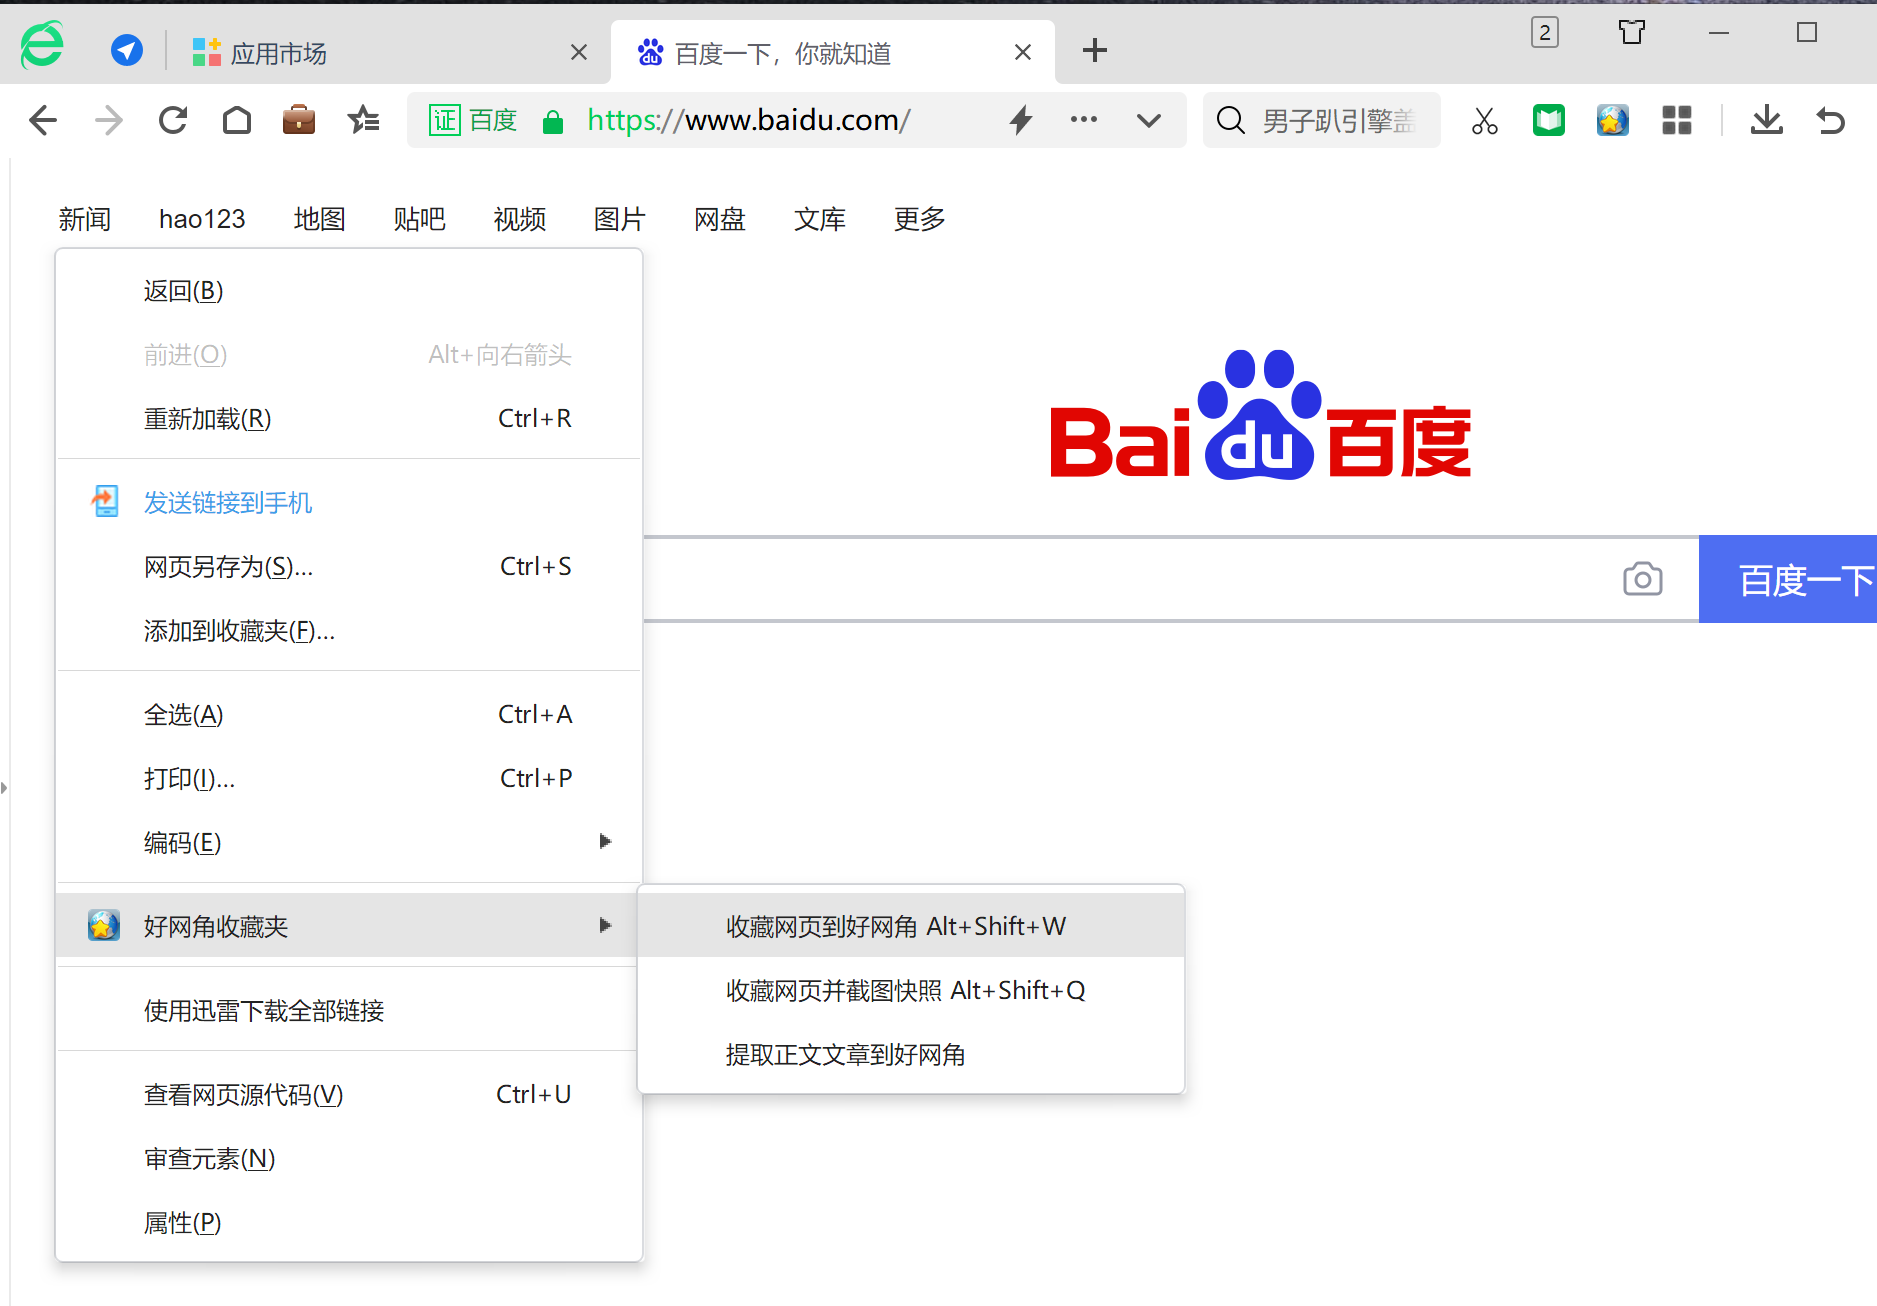The width and height of the screenshot is (1877, 1306).
Task: Select the 百度一下，你就知道 tab
Action: [x=833, y=53]
